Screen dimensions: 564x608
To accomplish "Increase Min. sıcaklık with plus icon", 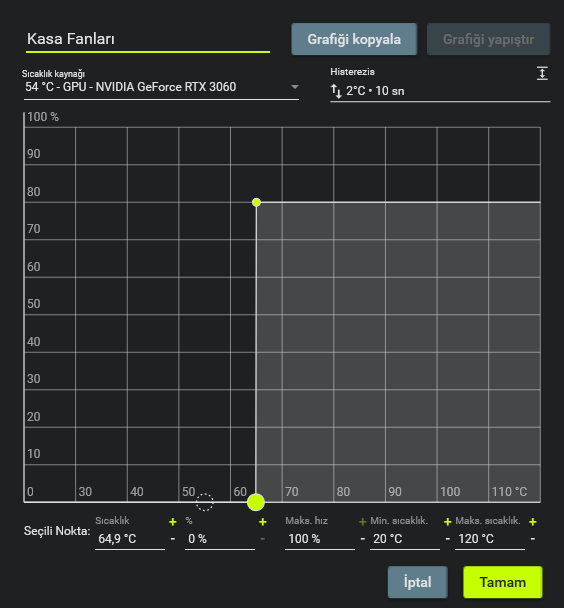I will 448,522.
